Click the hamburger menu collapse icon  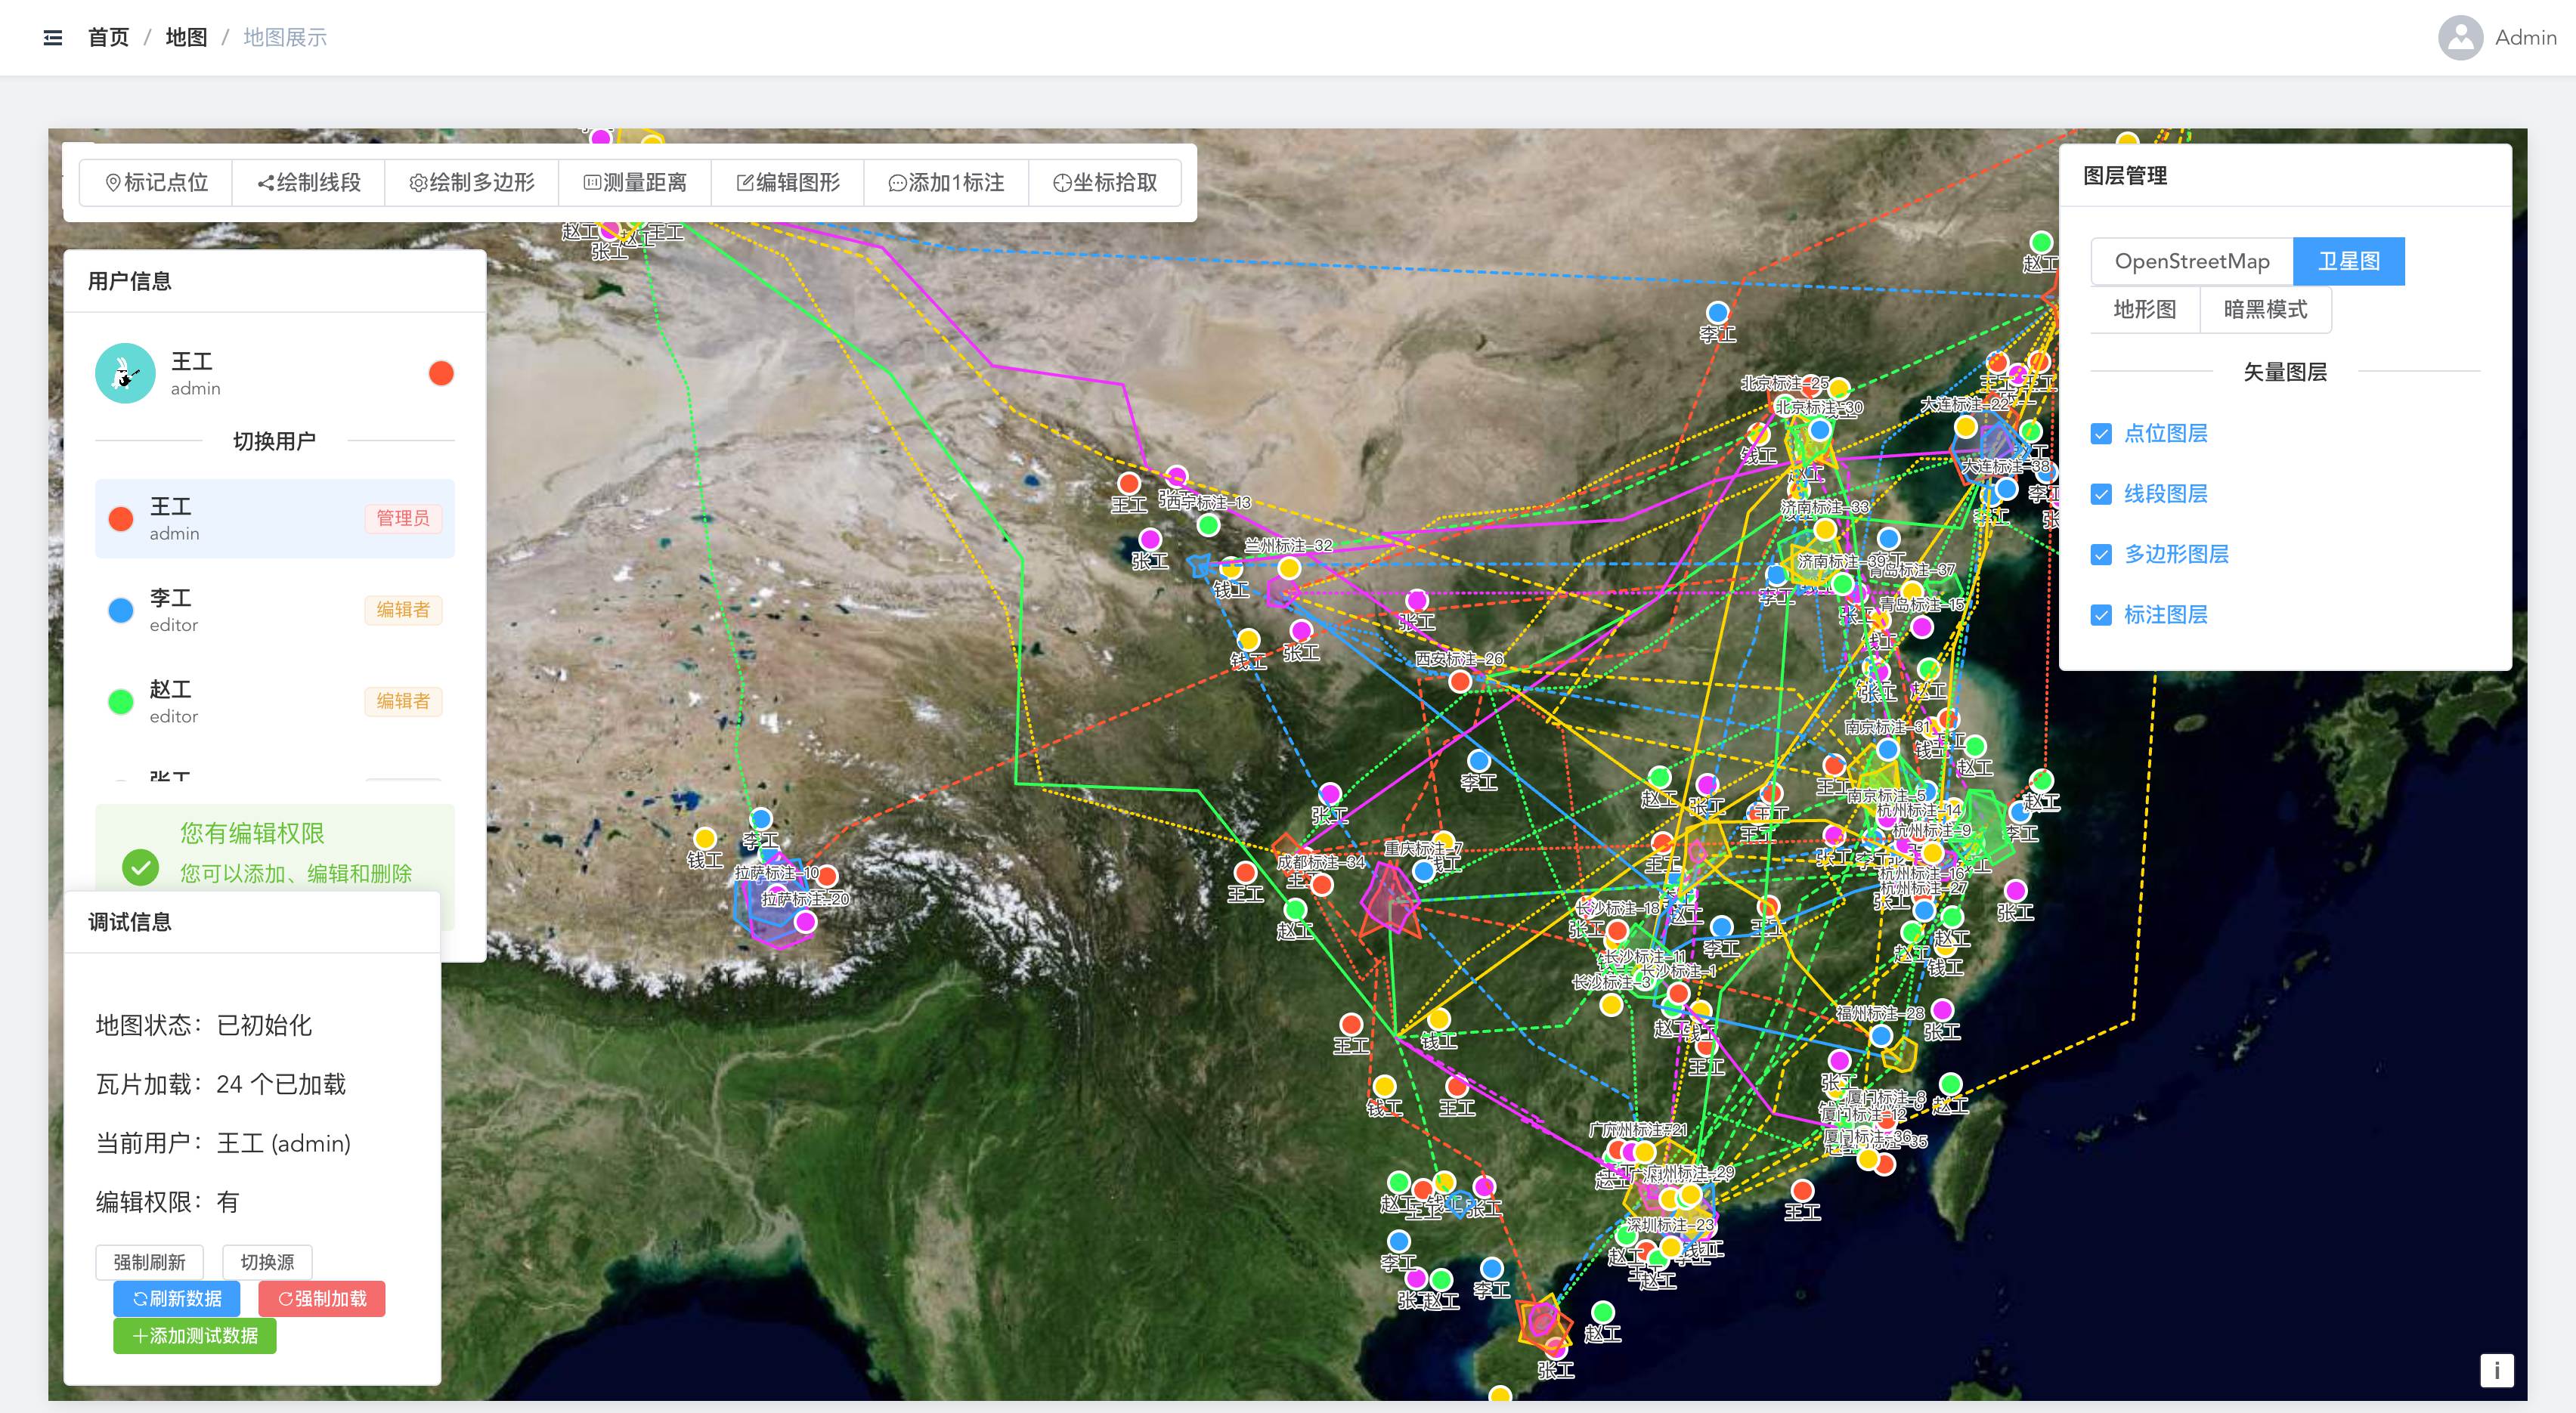point(53,38)
